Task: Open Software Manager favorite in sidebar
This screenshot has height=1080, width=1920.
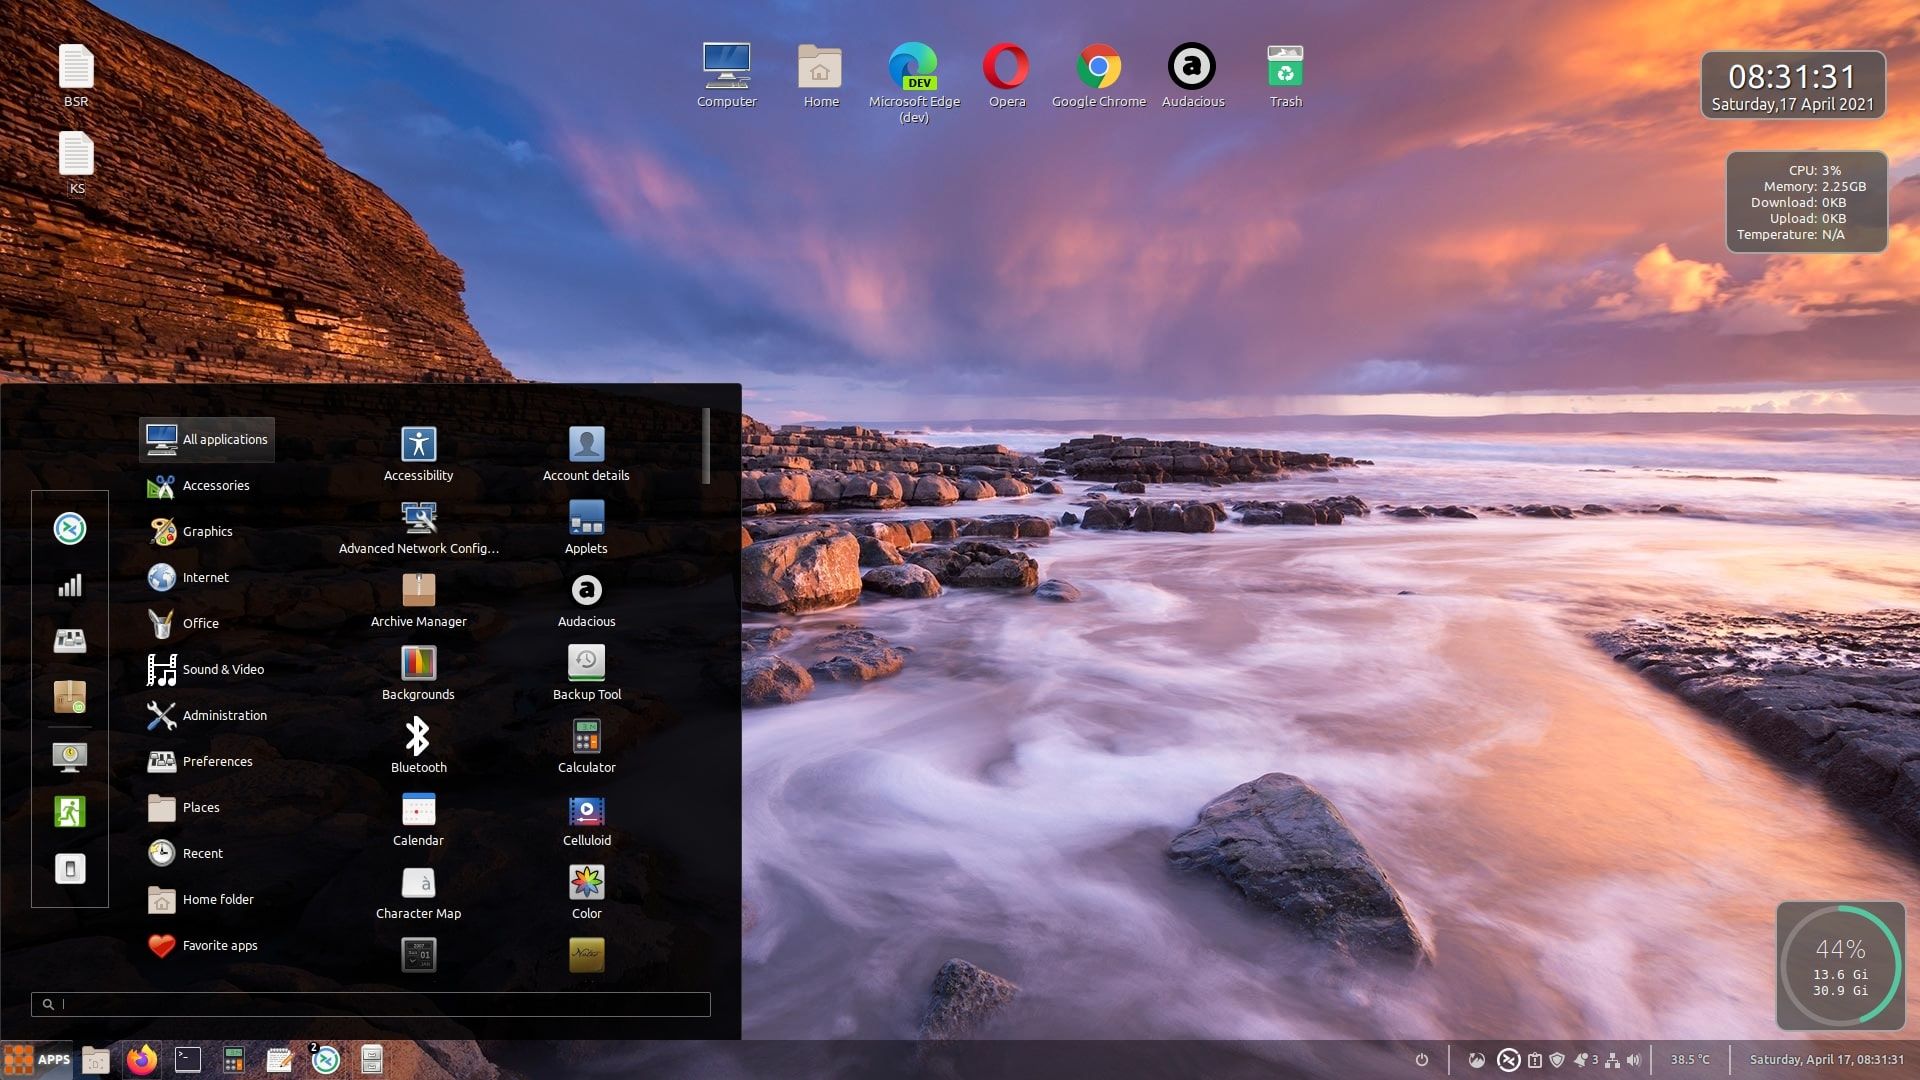Action: pos(70,697)
